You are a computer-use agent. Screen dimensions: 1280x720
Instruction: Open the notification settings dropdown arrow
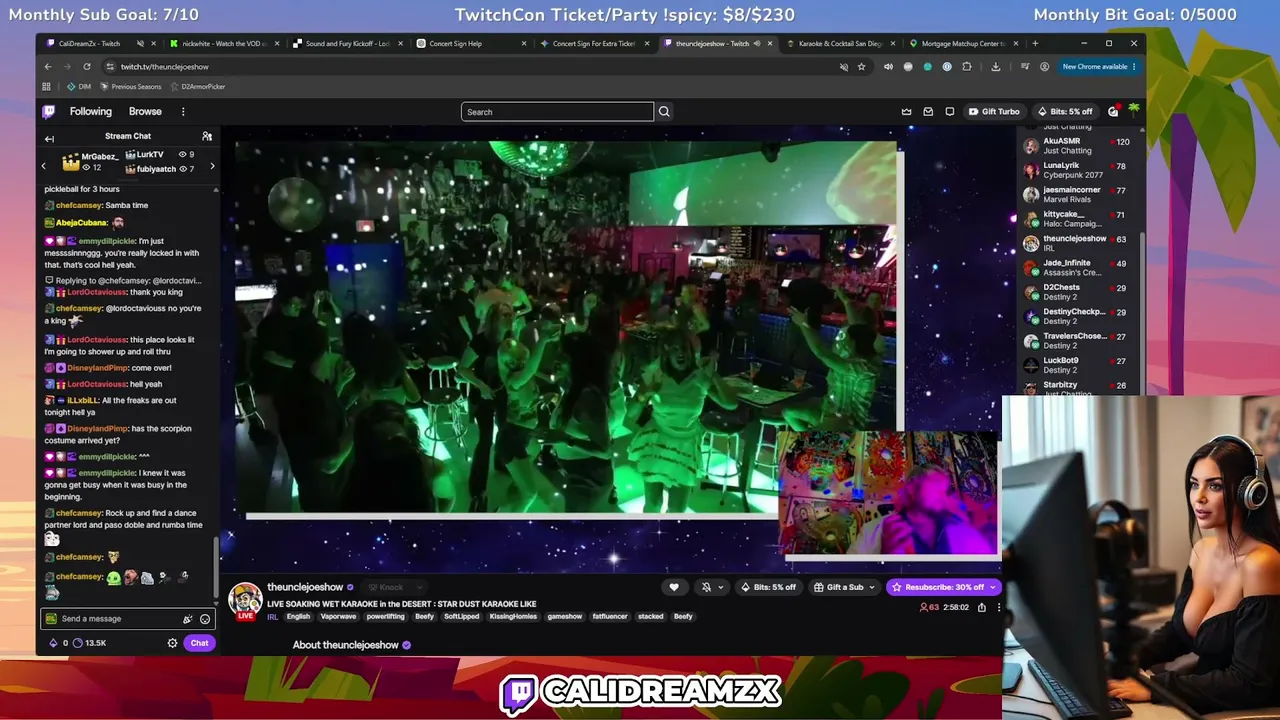pos(720,587)
